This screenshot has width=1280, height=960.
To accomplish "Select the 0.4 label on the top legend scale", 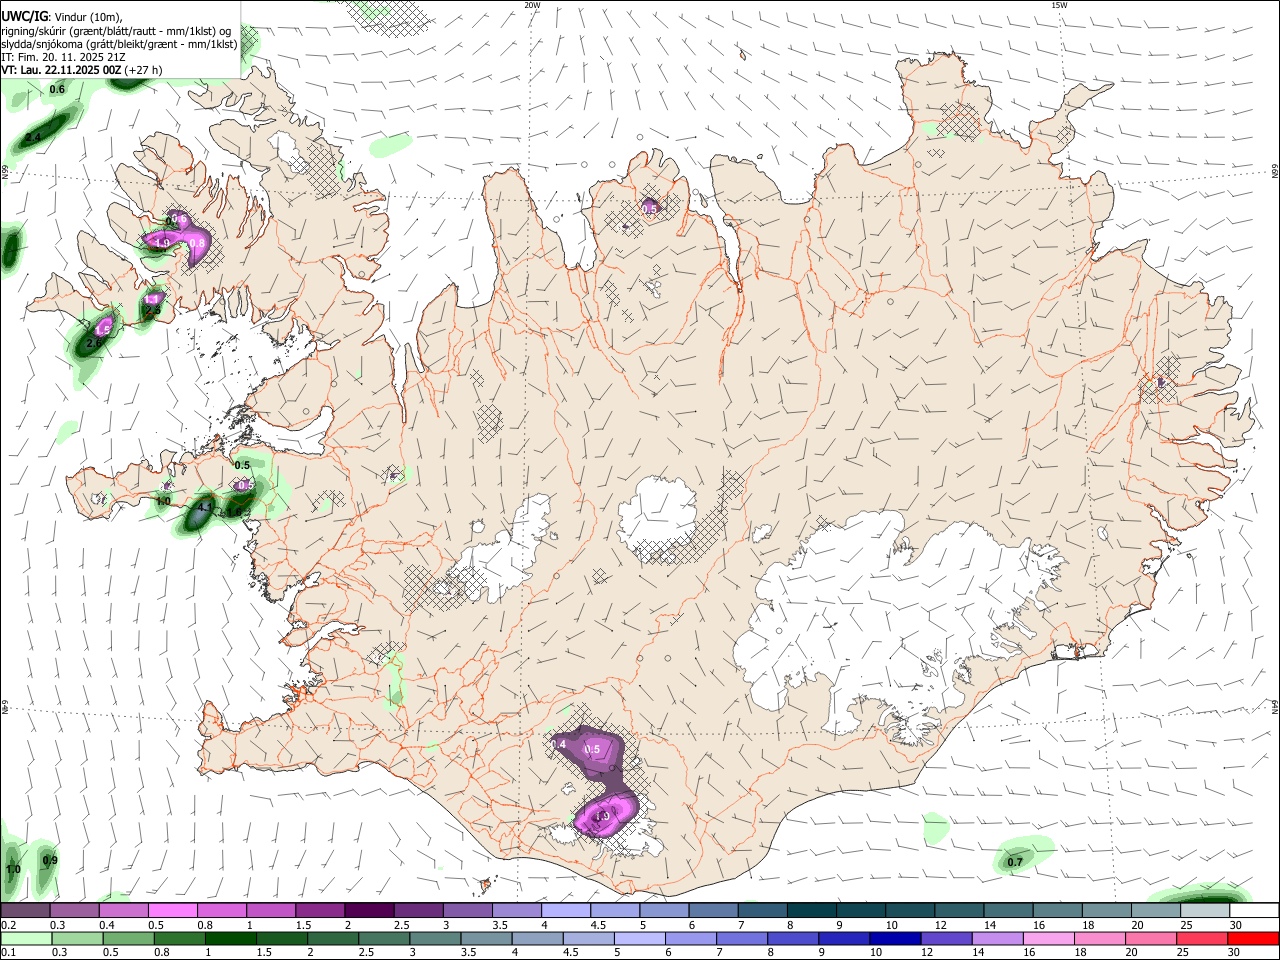I will (x=106, y=925).
